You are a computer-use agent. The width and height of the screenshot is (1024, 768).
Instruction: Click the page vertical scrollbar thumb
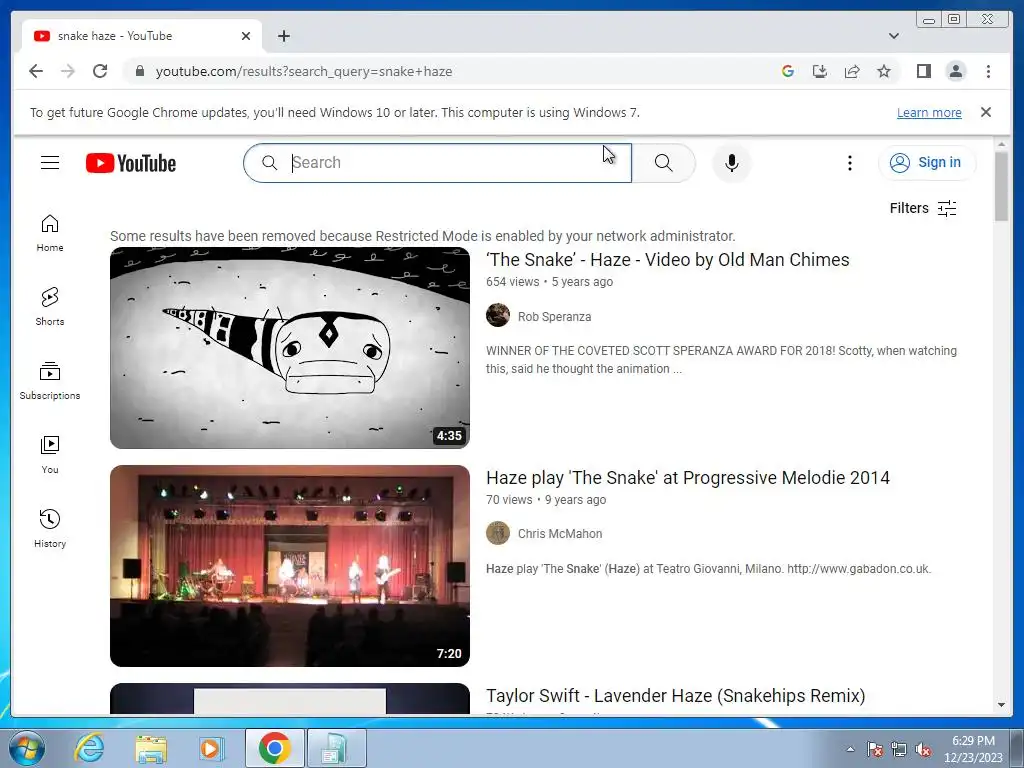(1001, 186)
